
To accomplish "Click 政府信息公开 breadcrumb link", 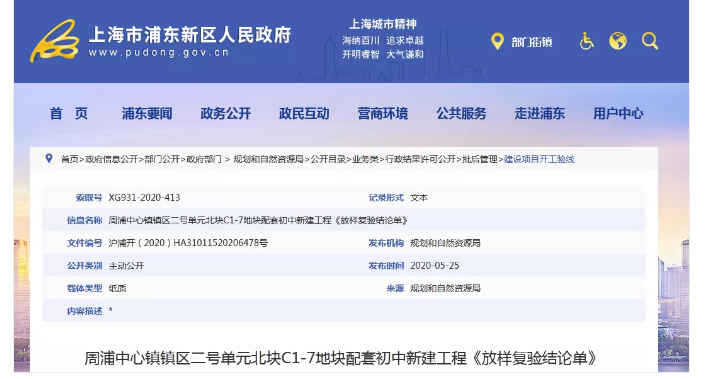I will point(112,159).
